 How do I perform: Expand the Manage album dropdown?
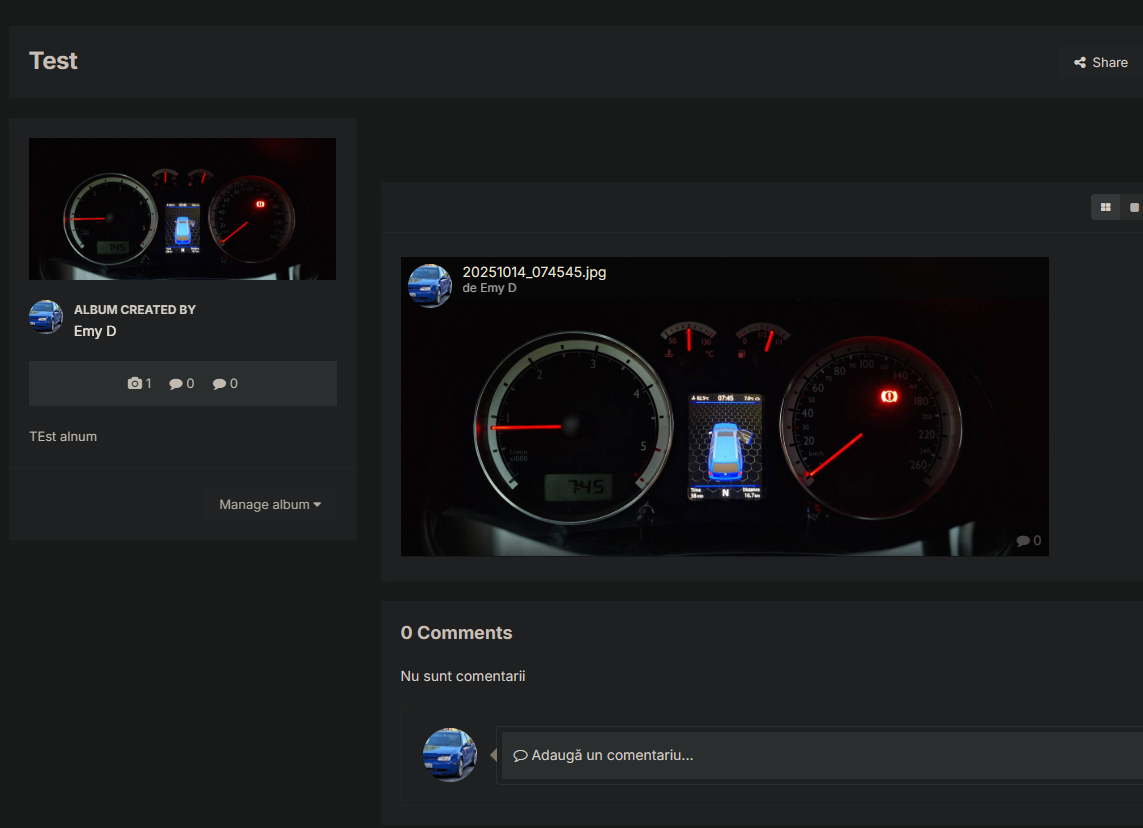270,505
